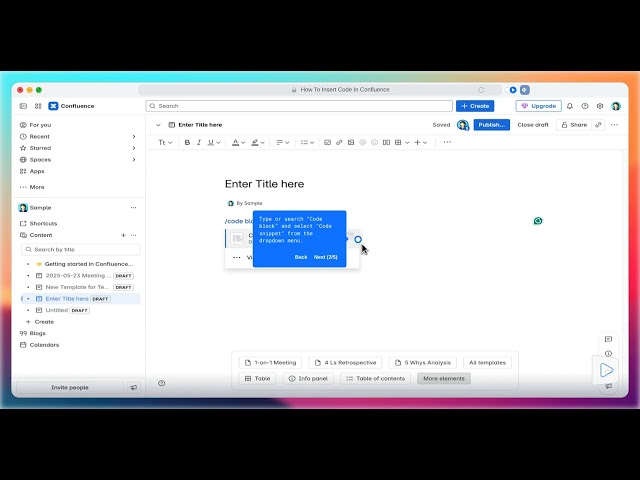Open the page info icon on right rail

pyautogui.click(x=608, y=354)
